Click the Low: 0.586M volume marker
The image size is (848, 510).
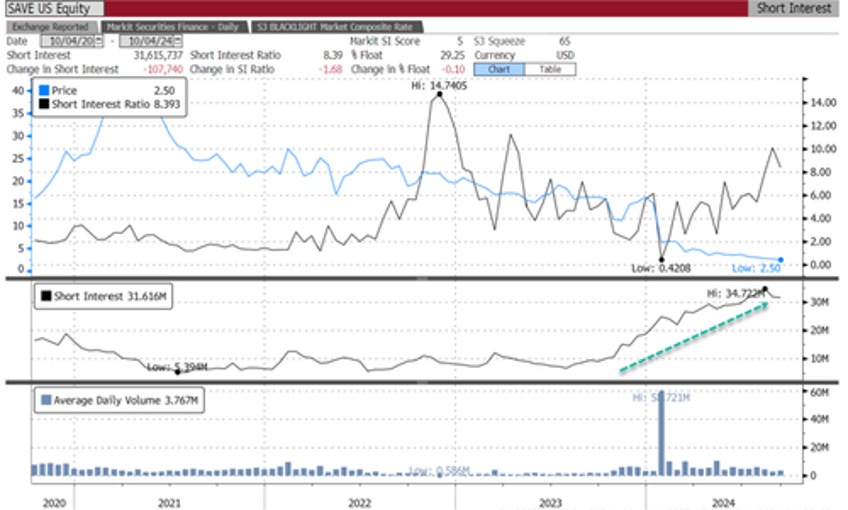[439, 475]
